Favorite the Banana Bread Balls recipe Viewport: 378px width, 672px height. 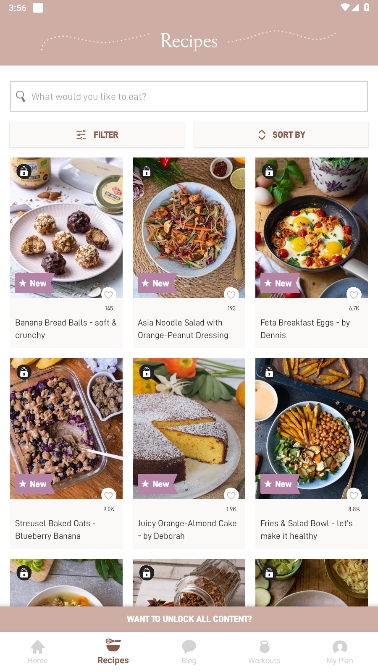click(108, 294)
